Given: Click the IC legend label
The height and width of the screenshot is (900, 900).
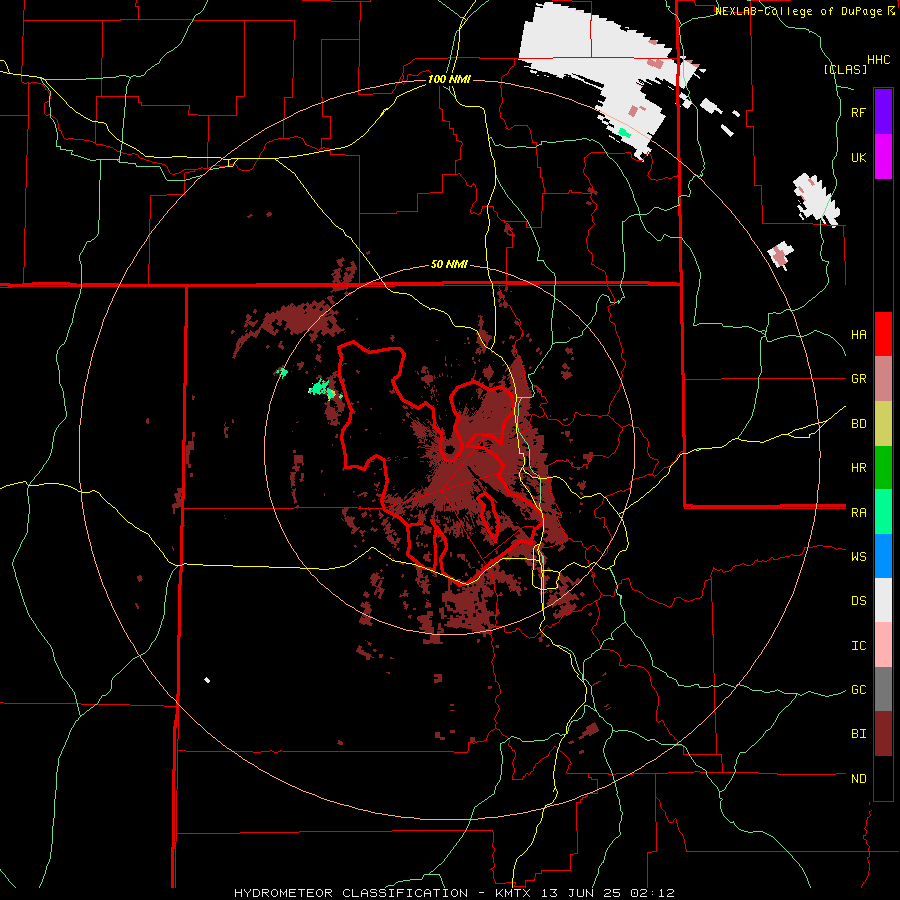Looking at the screenshot, I should pos(858,646).
